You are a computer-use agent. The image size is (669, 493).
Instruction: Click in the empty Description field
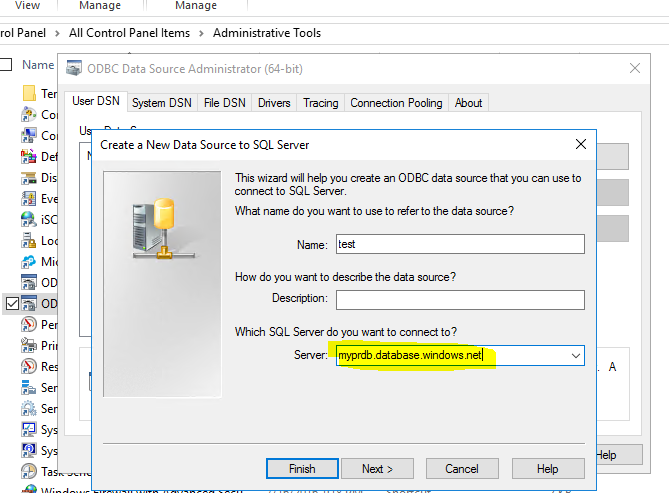(460, 300)
